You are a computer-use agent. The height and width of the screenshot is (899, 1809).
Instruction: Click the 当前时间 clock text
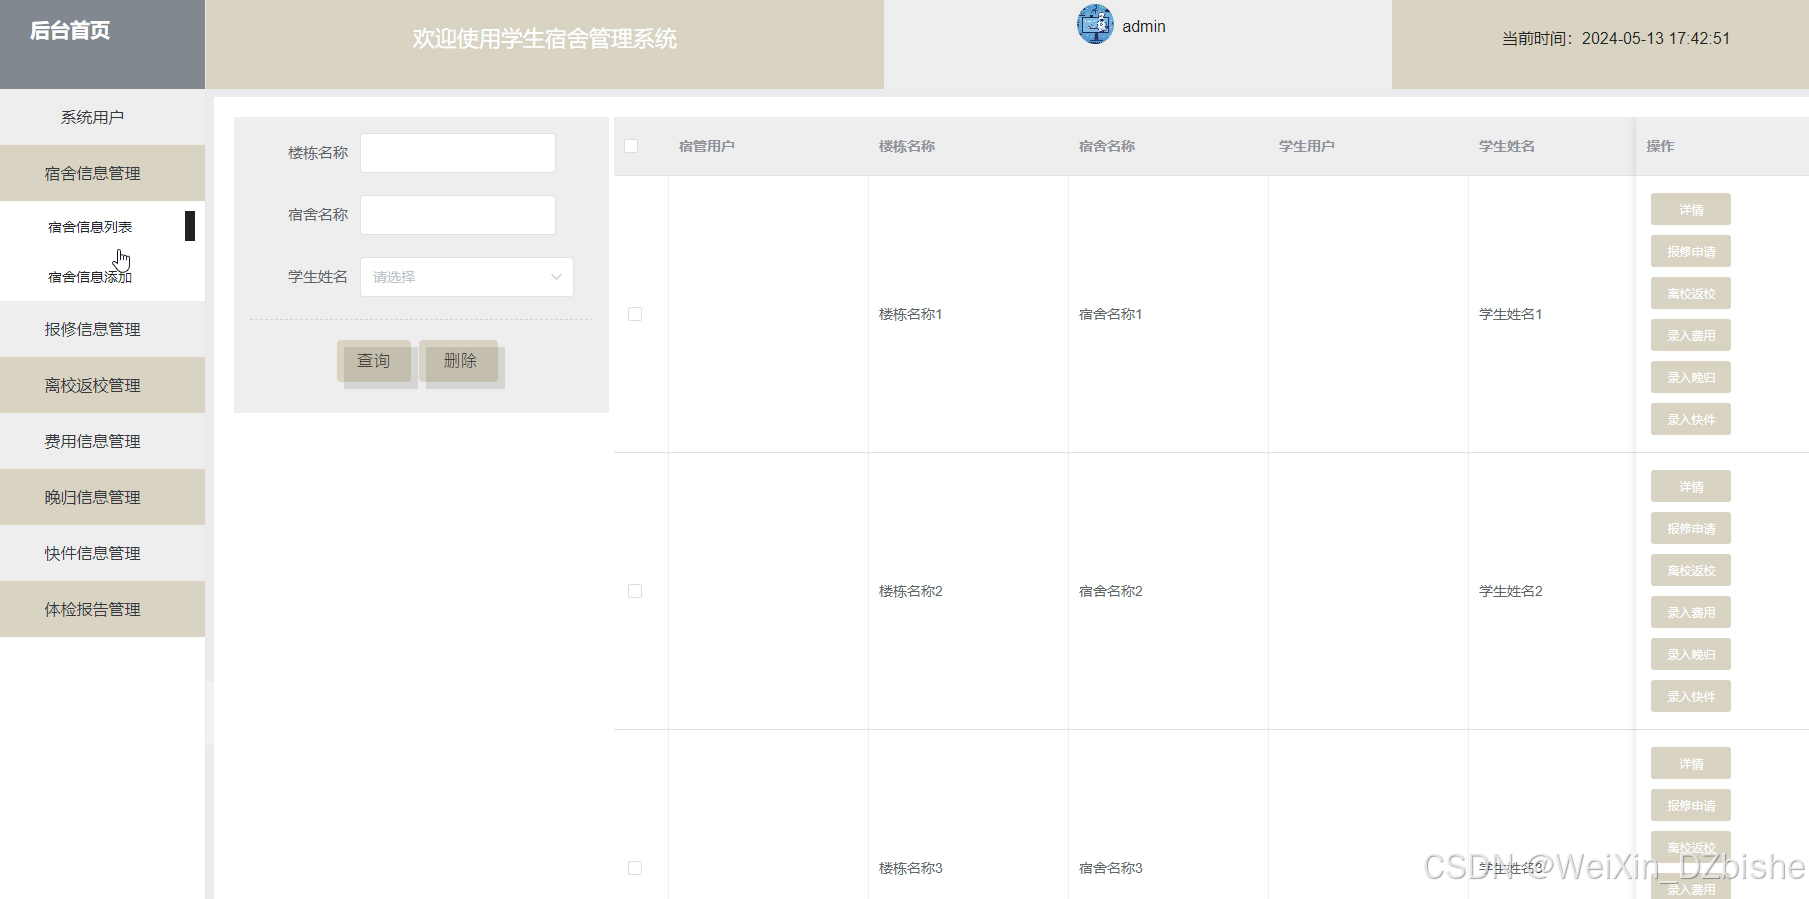[1616, 39]
